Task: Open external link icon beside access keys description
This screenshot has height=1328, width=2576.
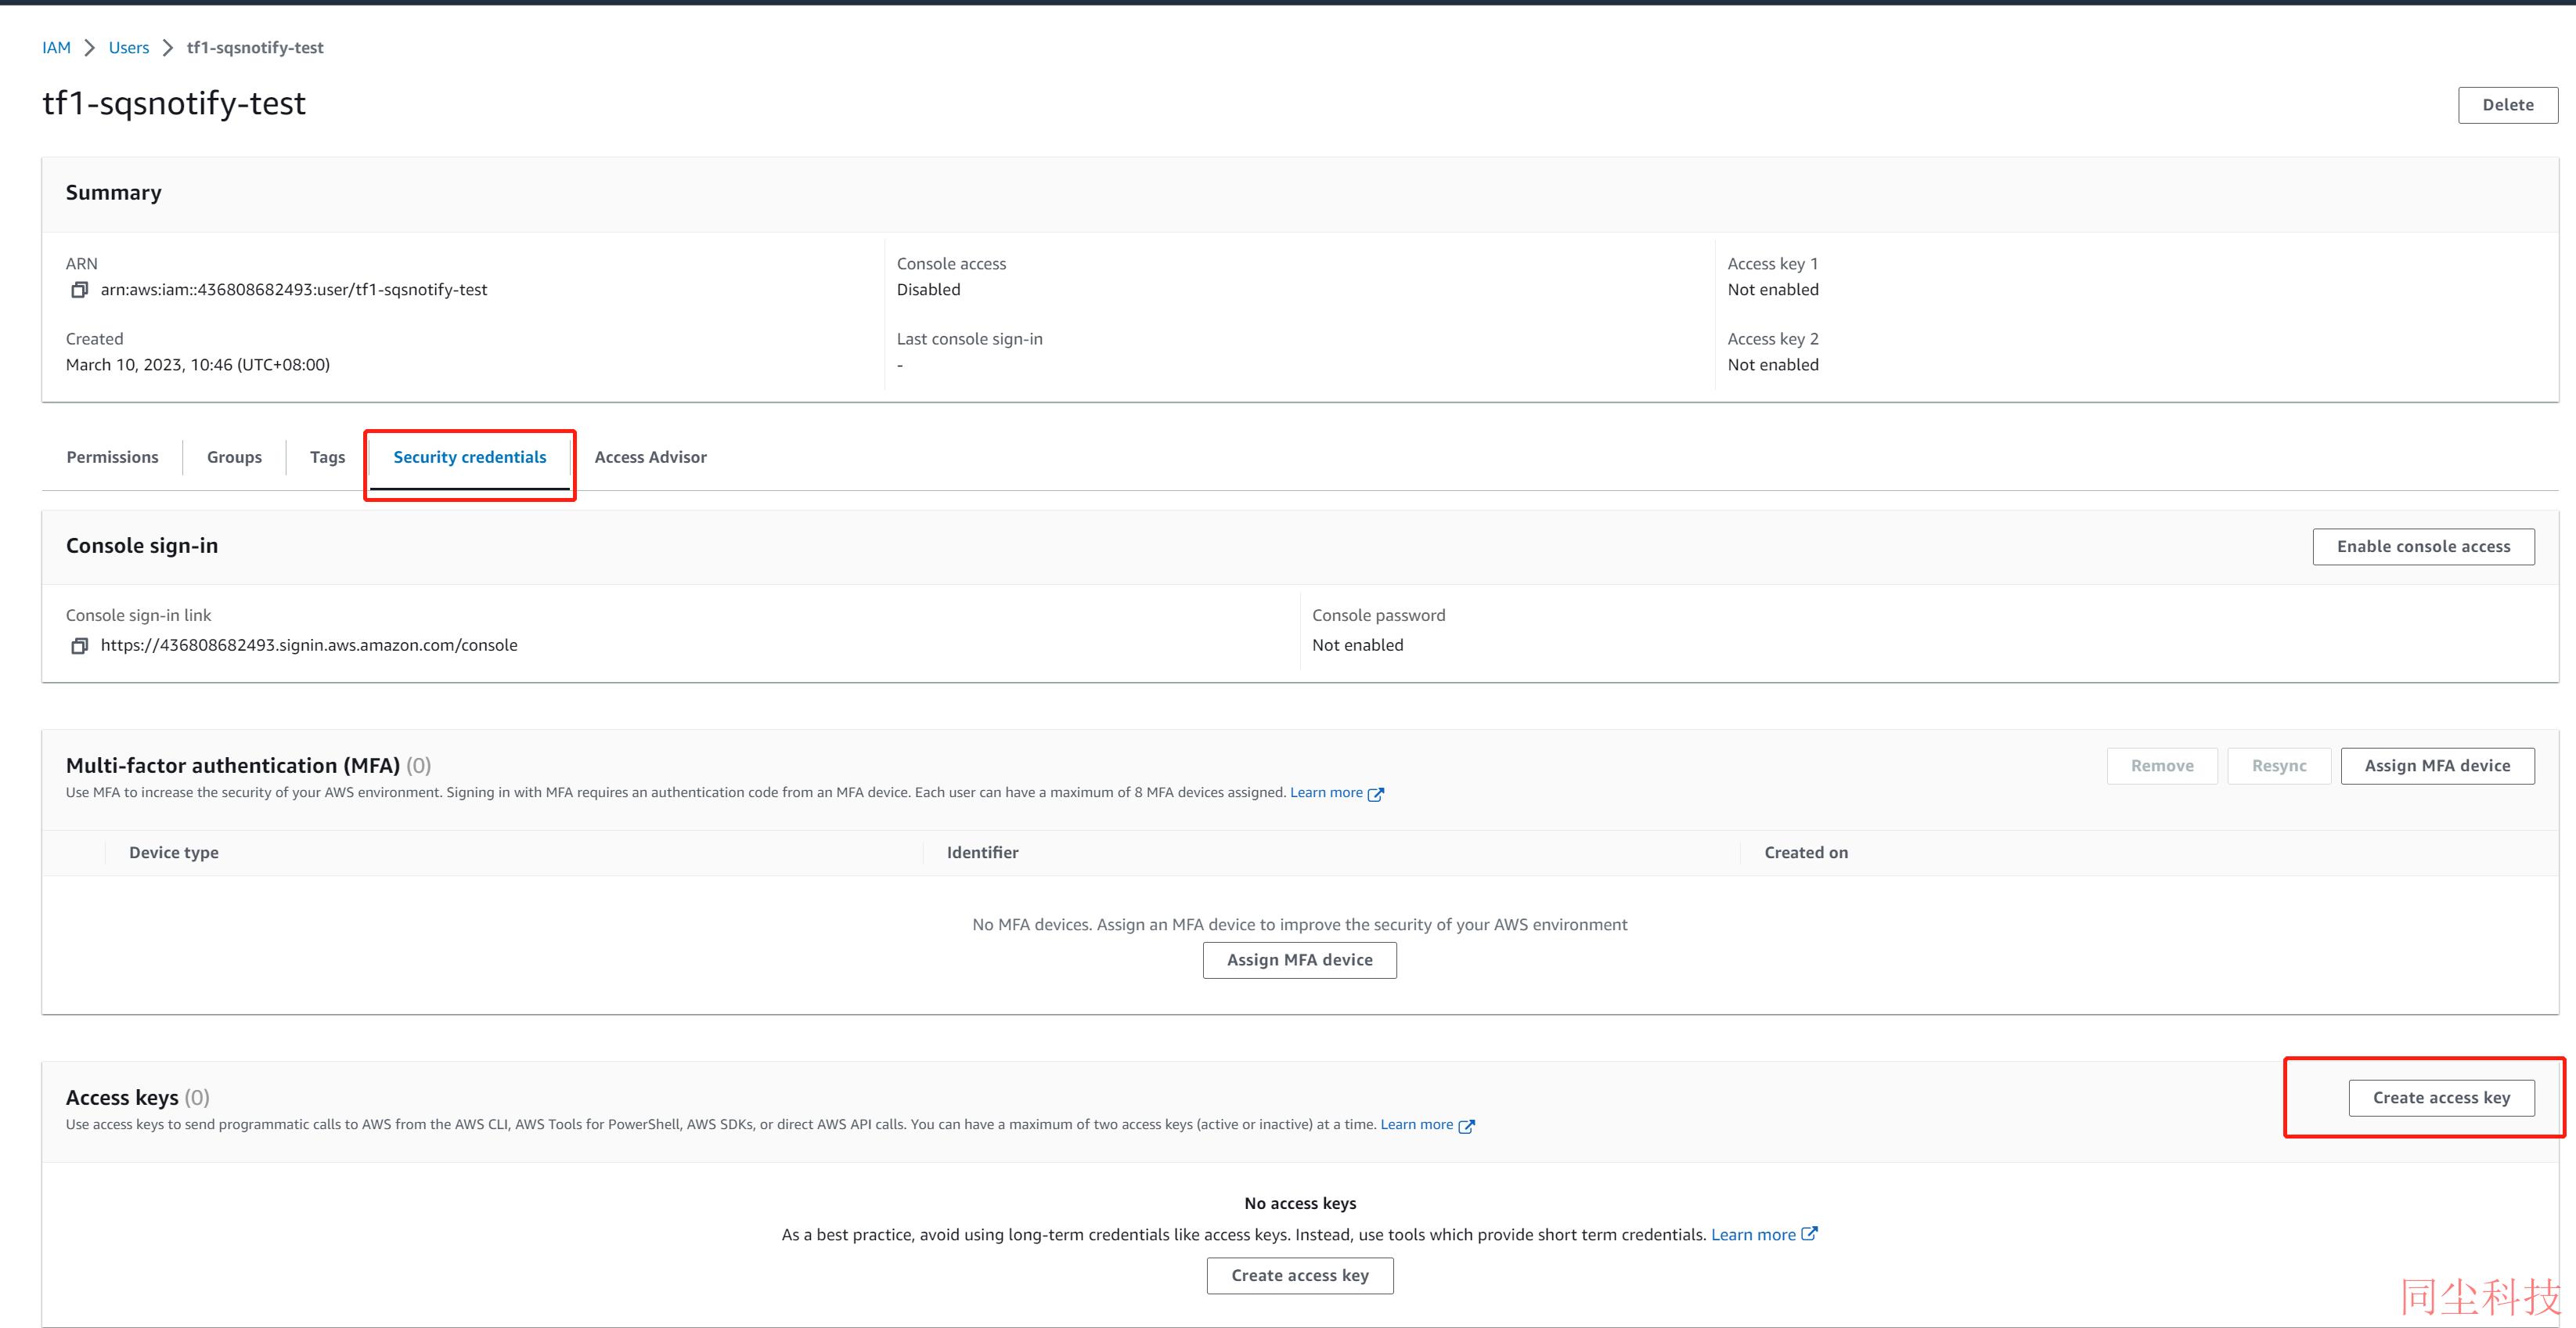Action: pos(1467,1126)
